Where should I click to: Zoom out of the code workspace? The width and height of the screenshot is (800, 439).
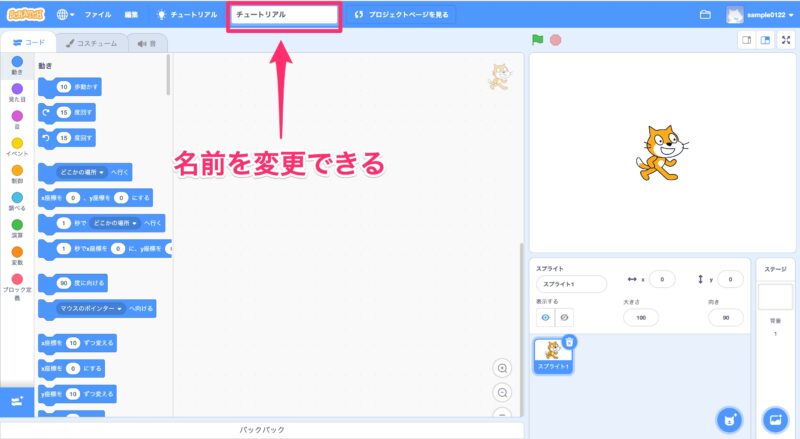point(503,392)
